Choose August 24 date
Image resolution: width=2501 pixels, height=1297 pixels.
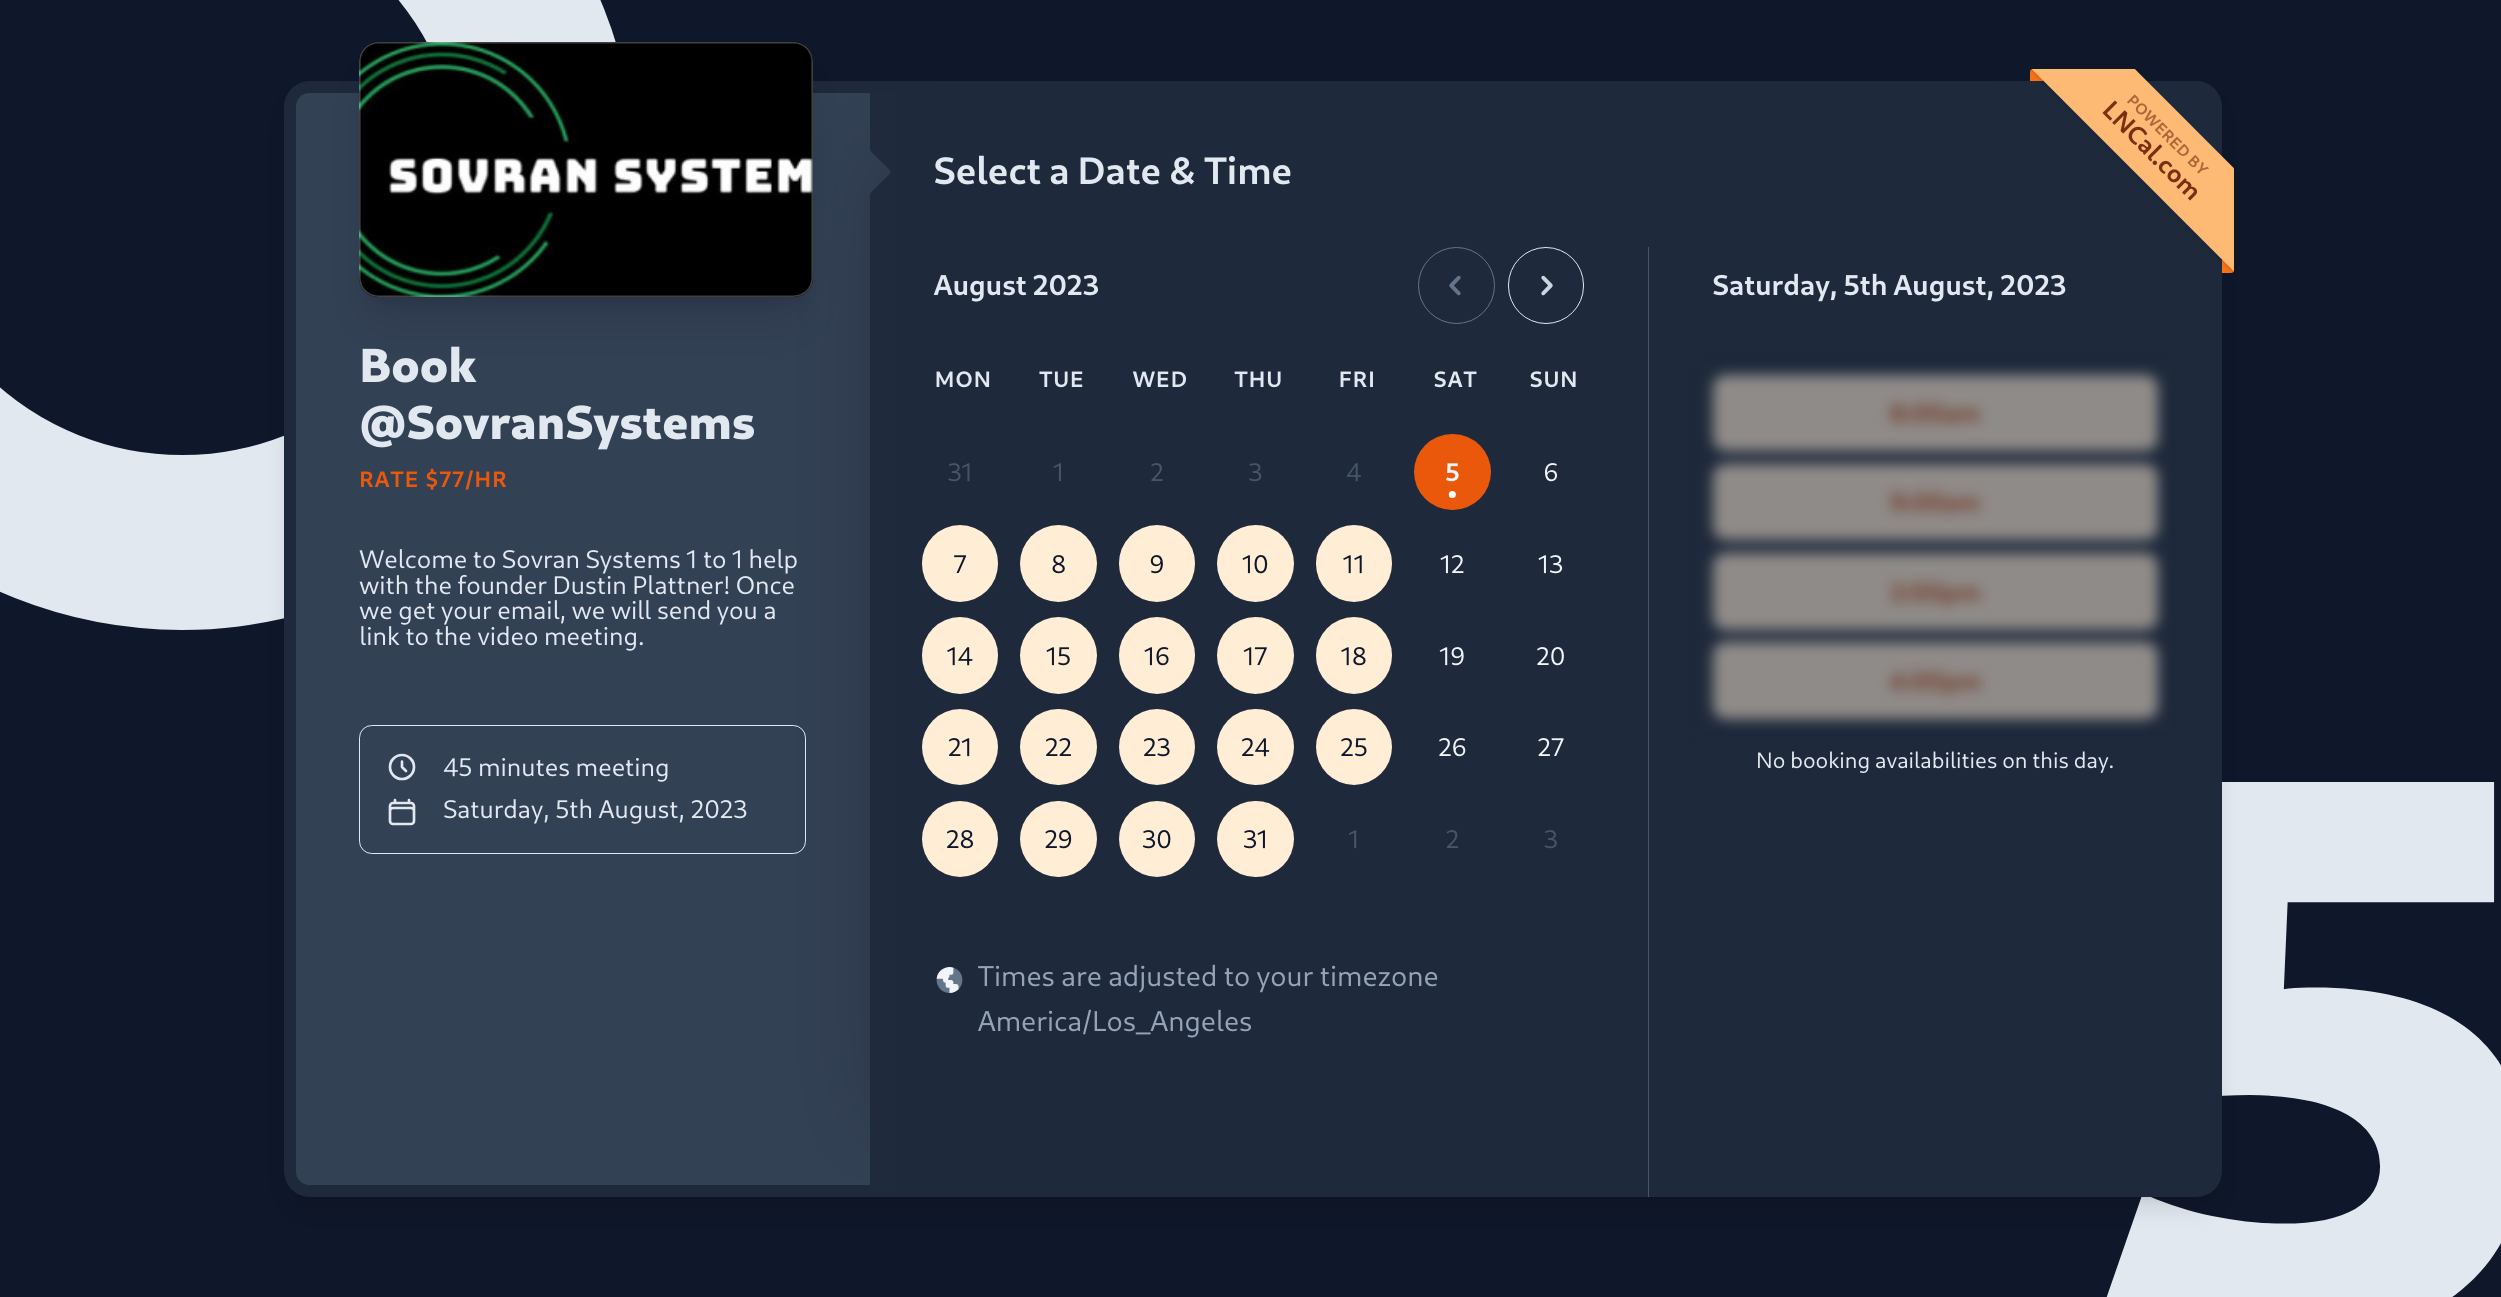click(1255, 747)
